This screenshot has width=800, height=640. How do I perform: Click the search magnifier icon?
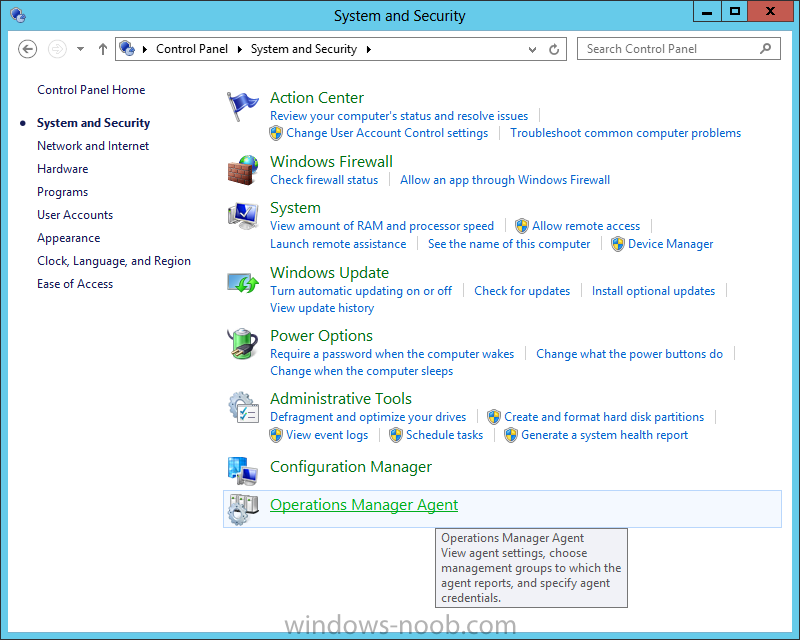pyautogui.click(x=765, y=48)
